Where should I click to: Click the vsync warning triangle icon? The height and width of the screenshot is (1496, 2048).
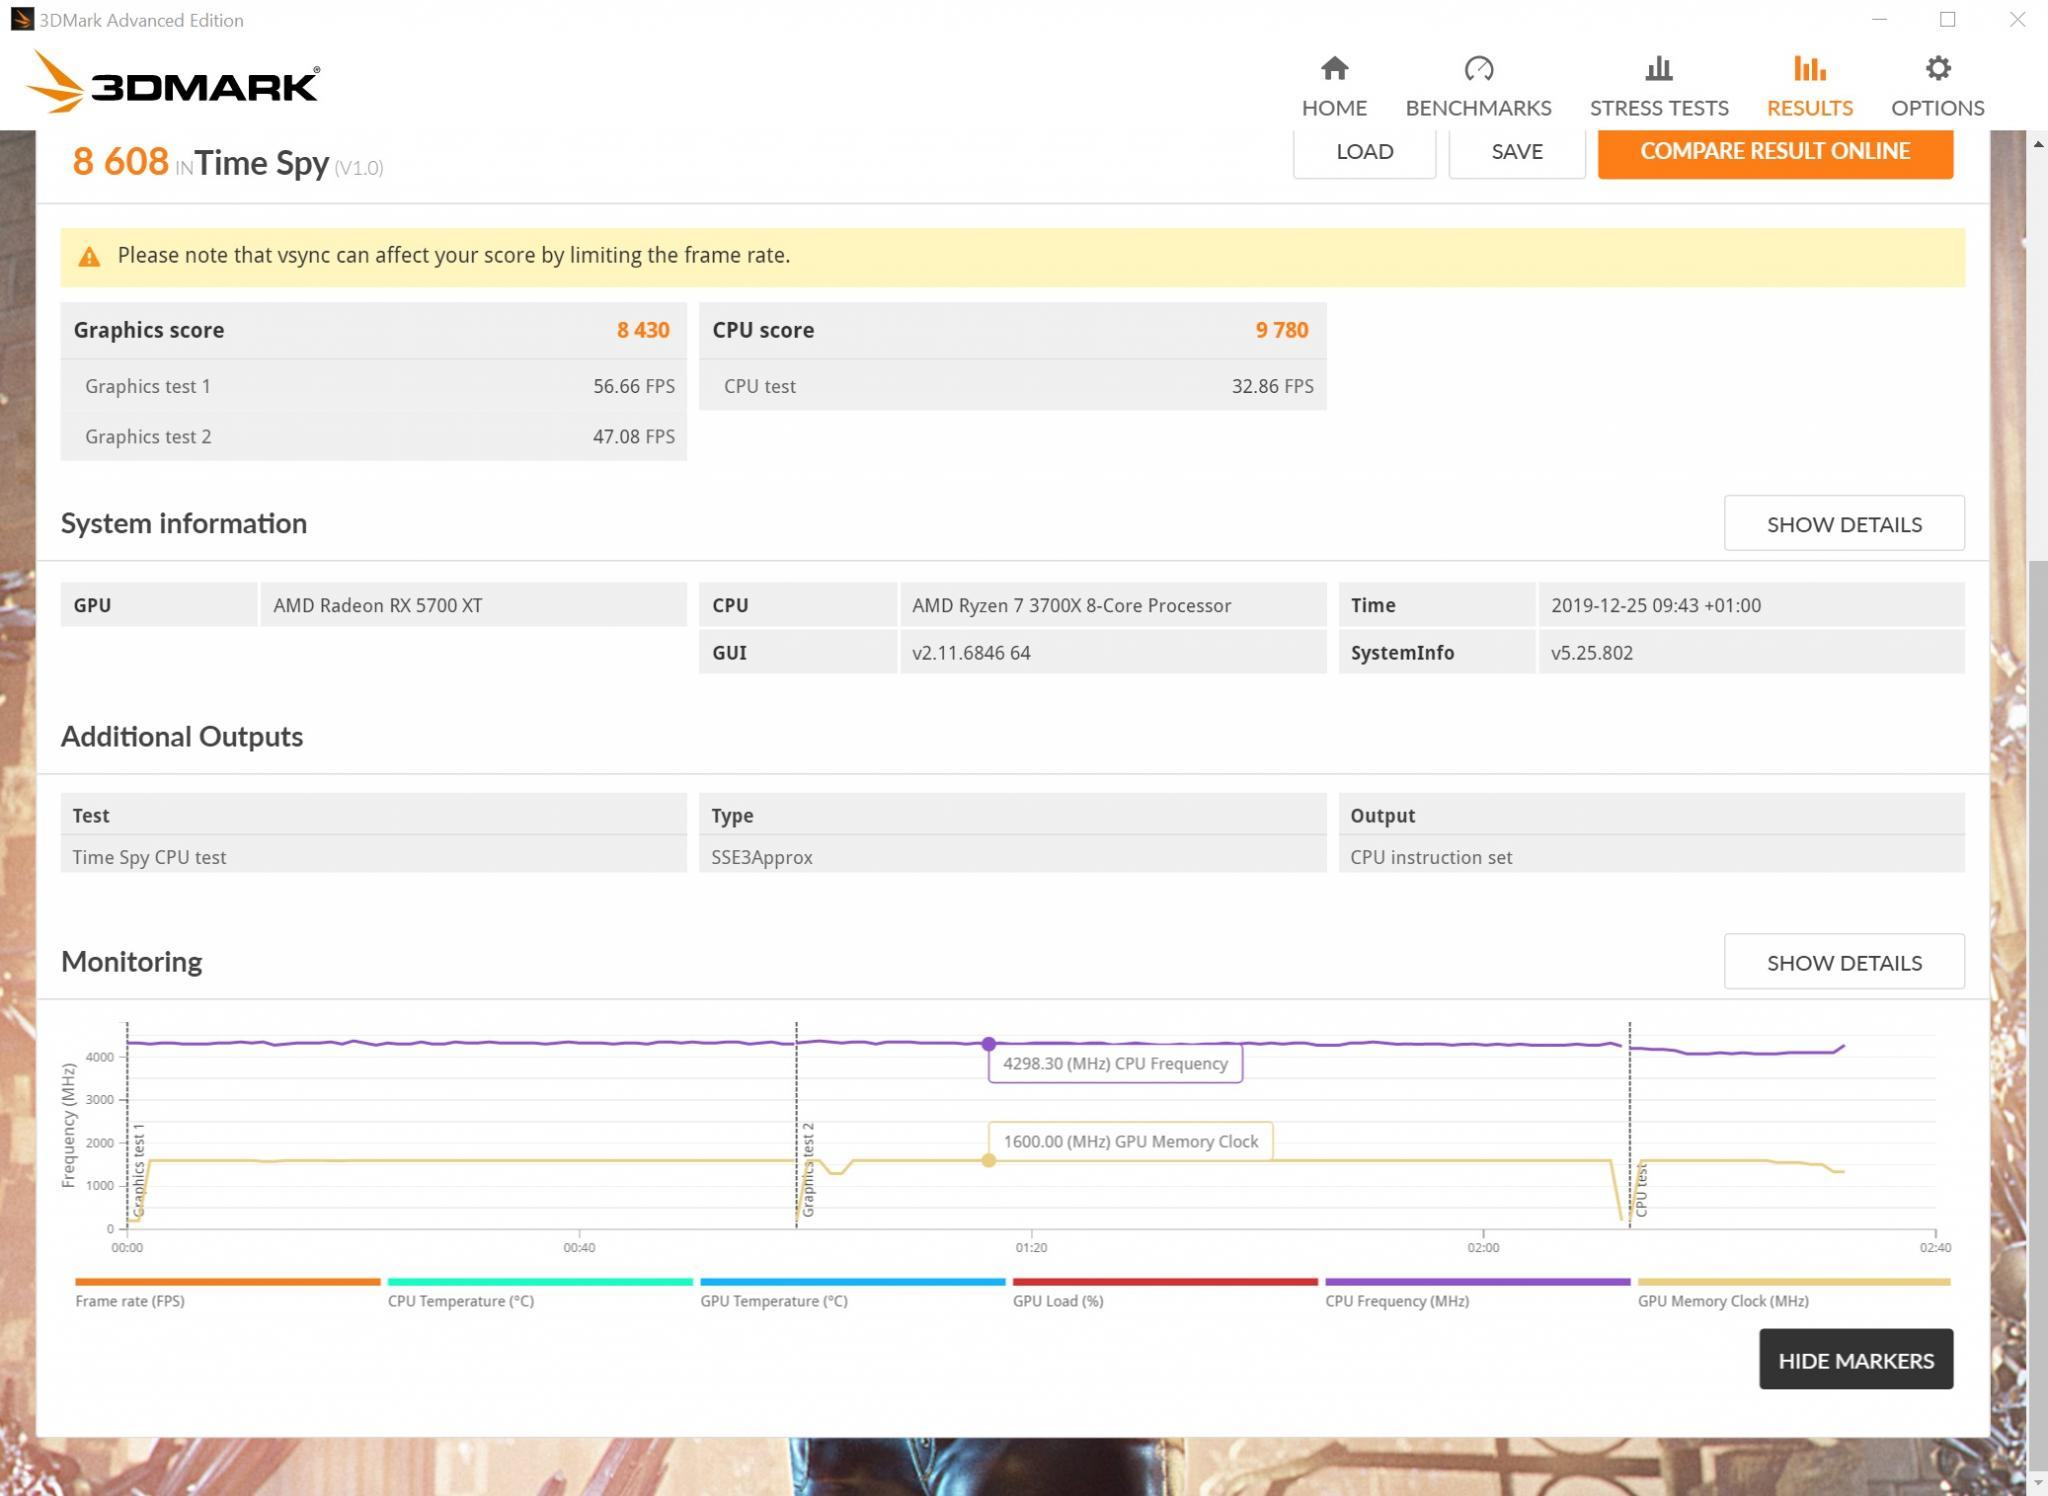pyautogui.click(x=89, y=257)
